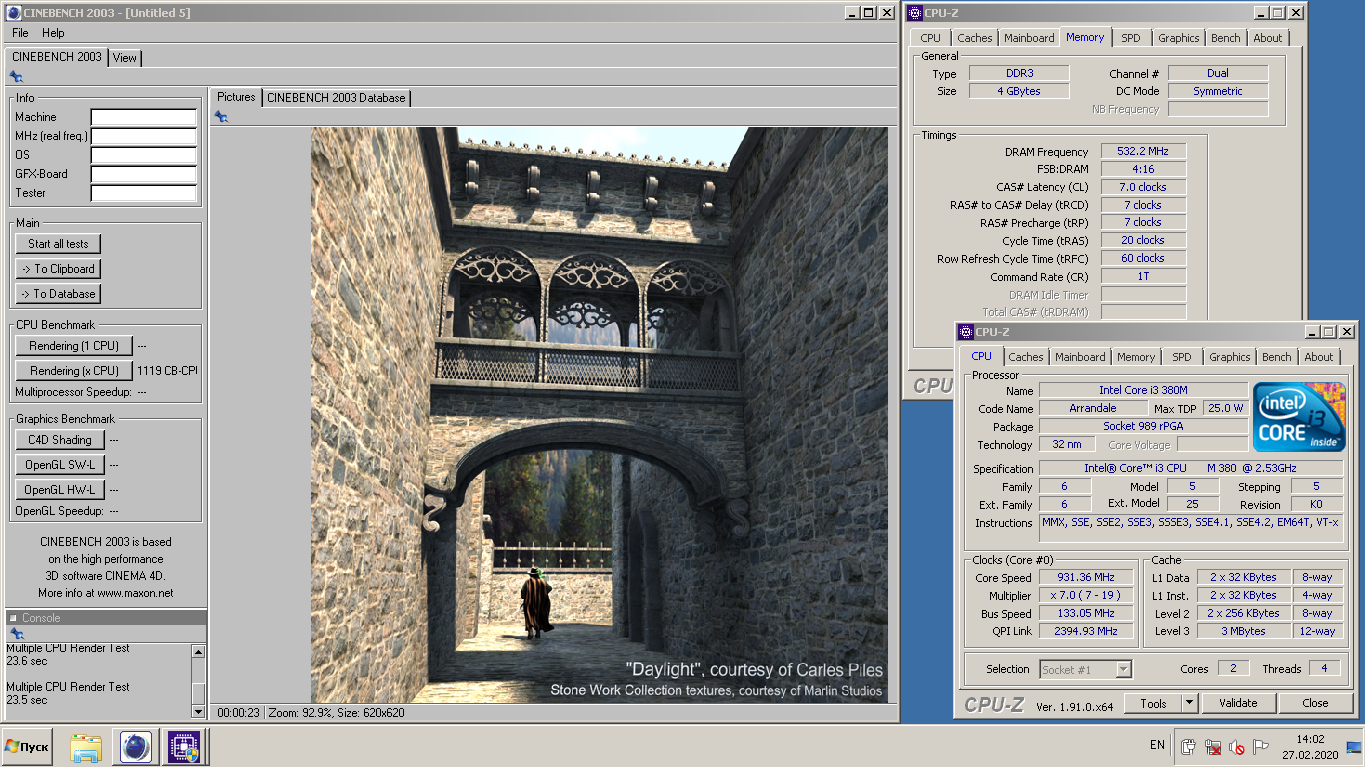Screen dimensions: 1365x767
Task: Activate the CPU-Z taskbar icon
Action: pos(184,747)
